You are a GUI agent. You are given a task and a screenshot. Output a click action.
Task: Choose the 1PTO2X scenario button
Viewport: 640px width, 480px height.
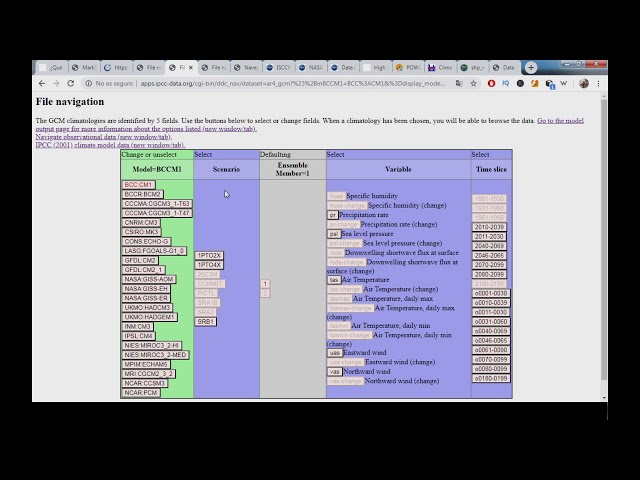[x=209, y=256]
